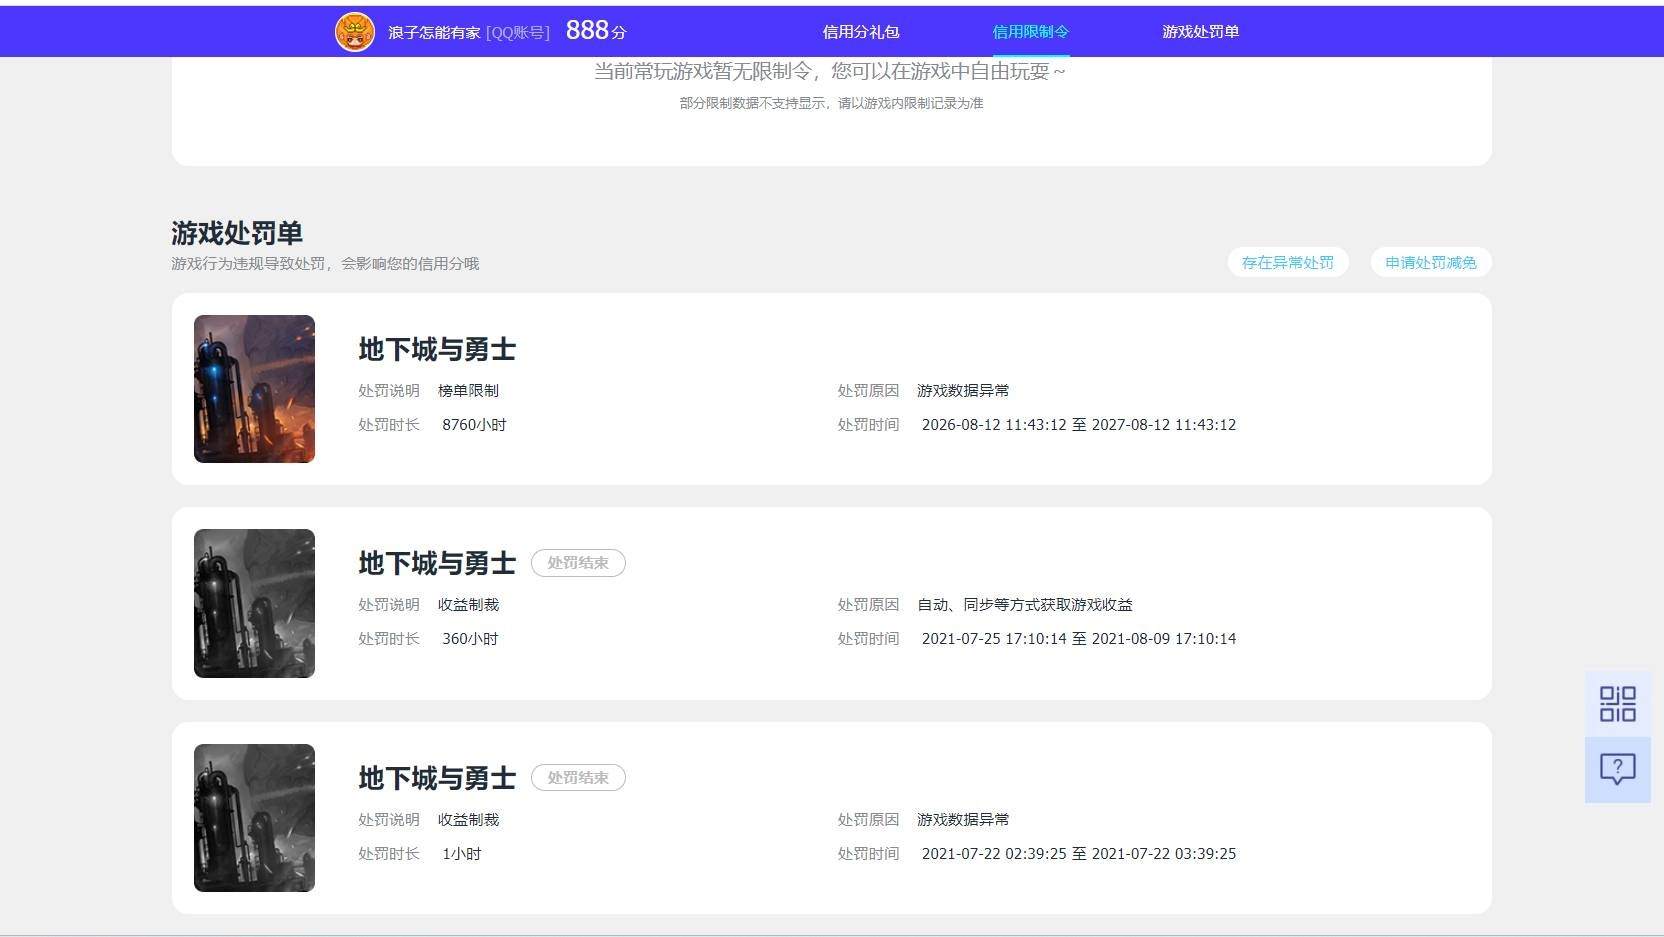Click the reason 自动、同步等方式获取游戏收益
The width and height of the screenshot is (1664, 937).
pos(1025,605)
